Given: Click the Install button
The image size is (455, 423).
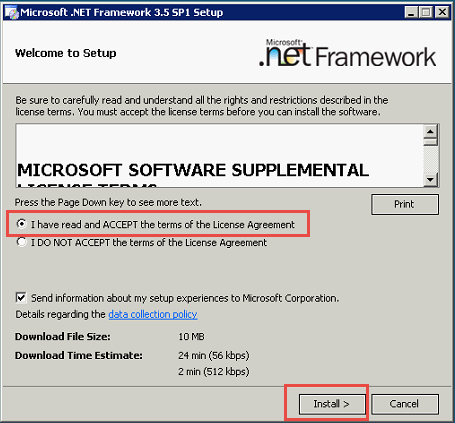Looking at the screenshot, I should coord(332,404).
